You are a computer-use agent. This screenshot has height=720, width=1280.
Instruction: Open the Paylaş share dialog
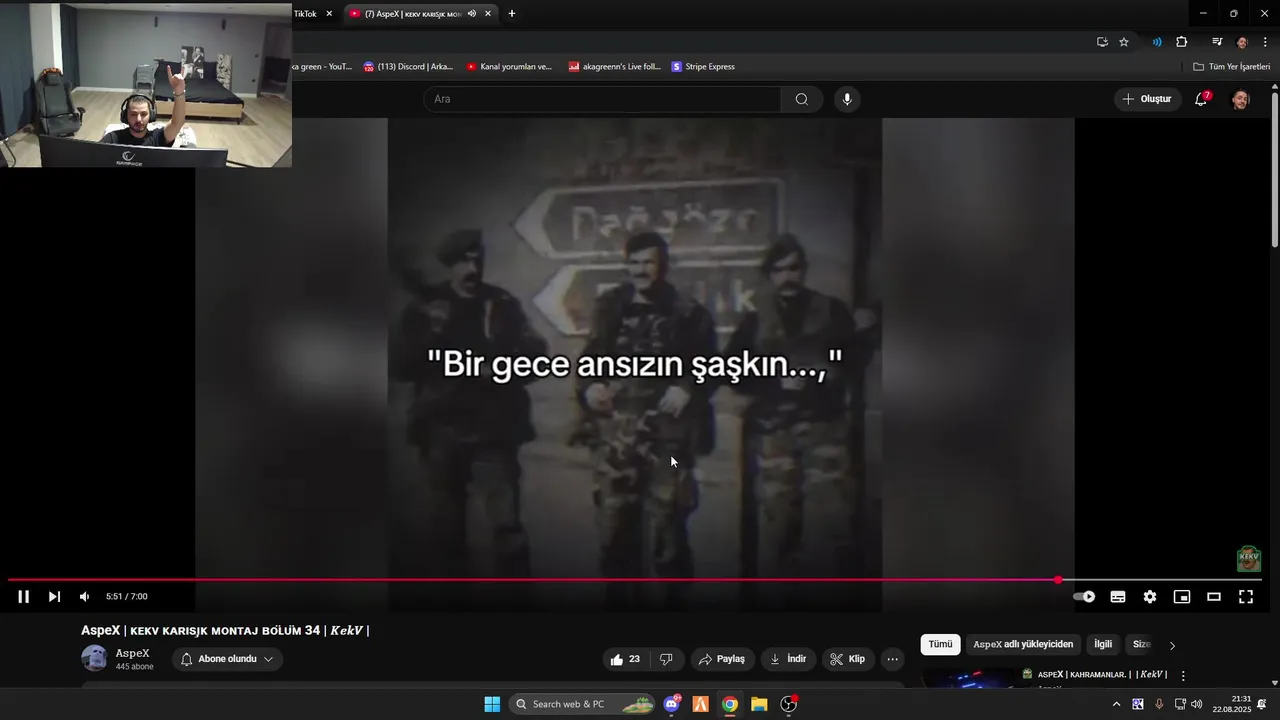(722, 659)
